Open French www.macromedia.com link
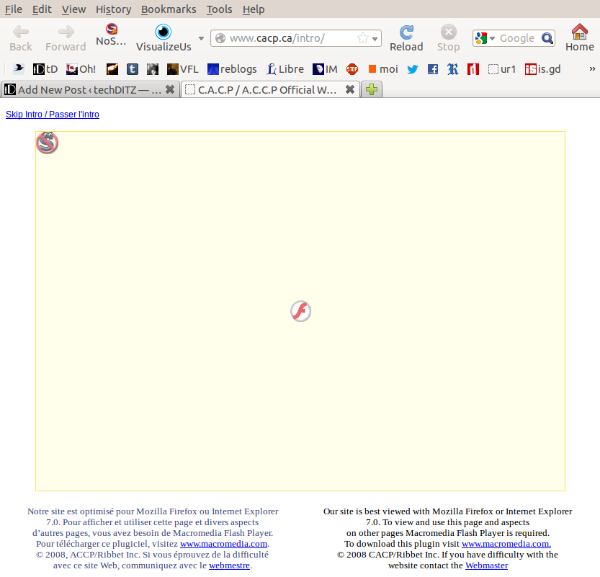 tap(223, 544)
